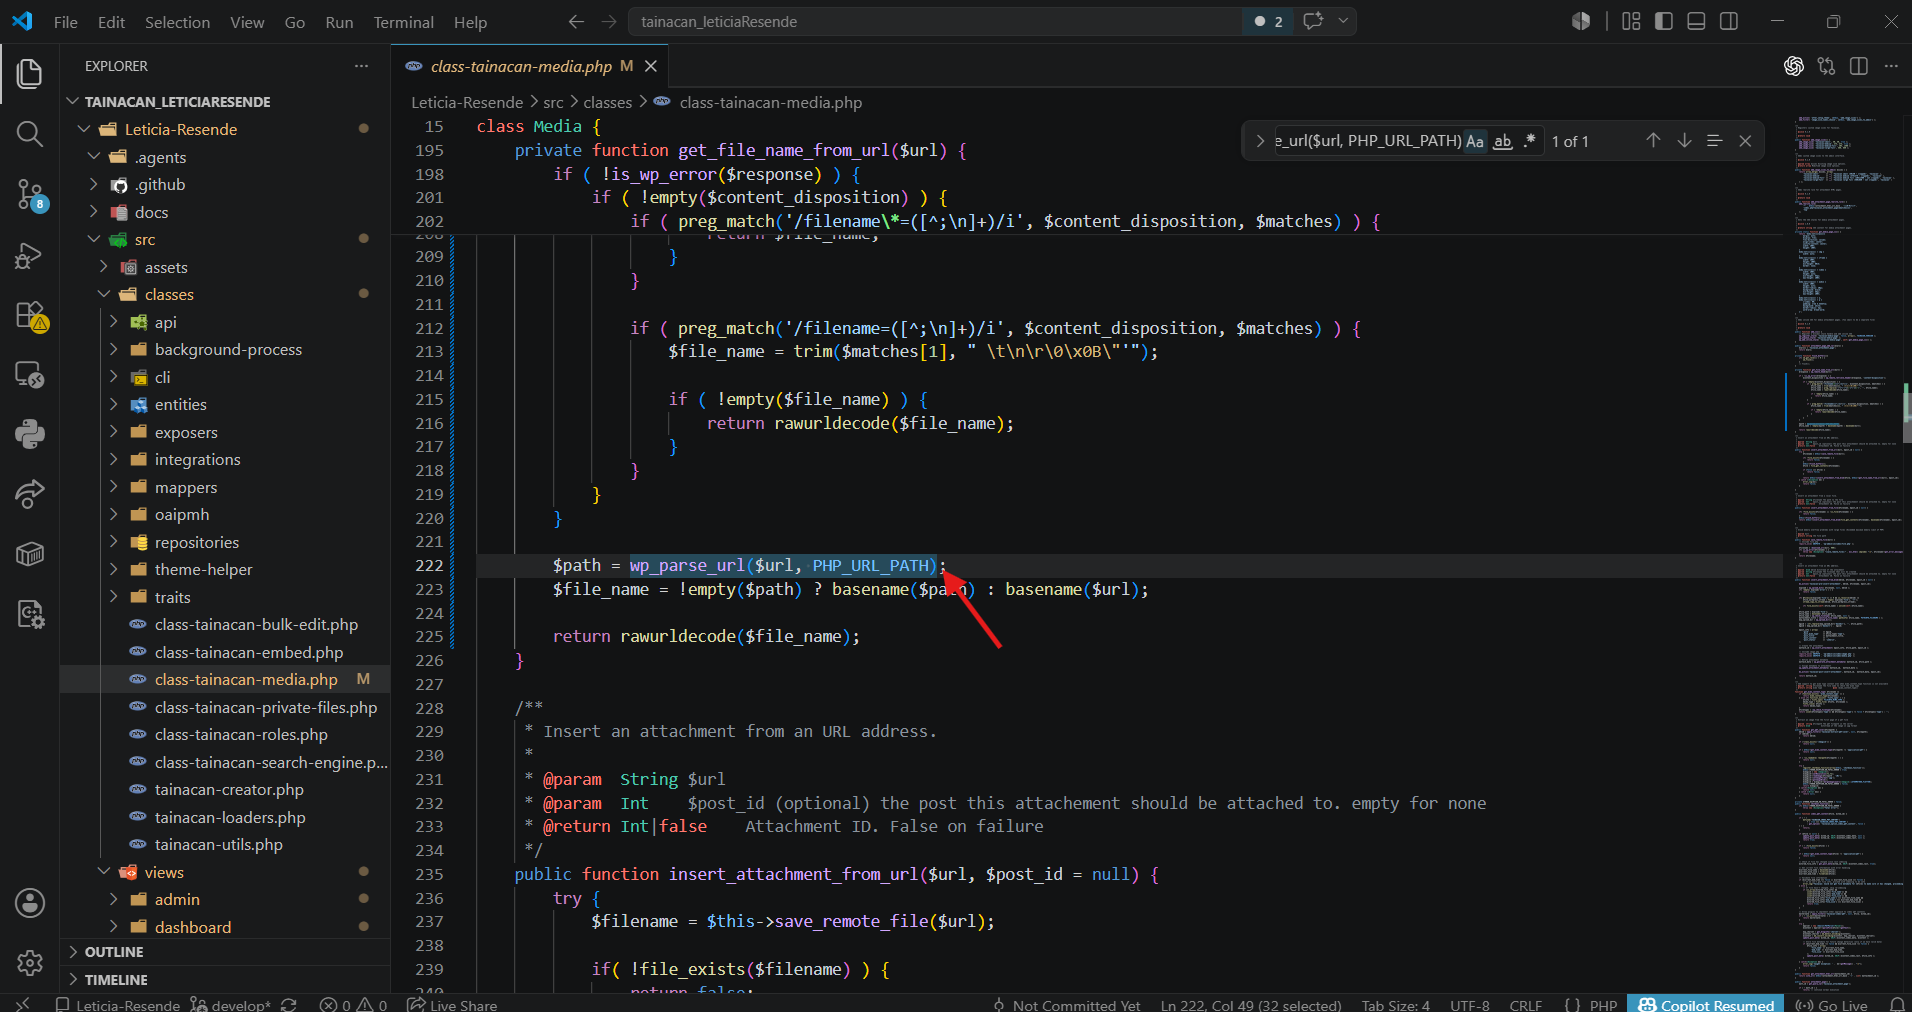The width and height of the screenshot is (1912, 1012).
Task: Click the find input field text
Action: 1368,141
